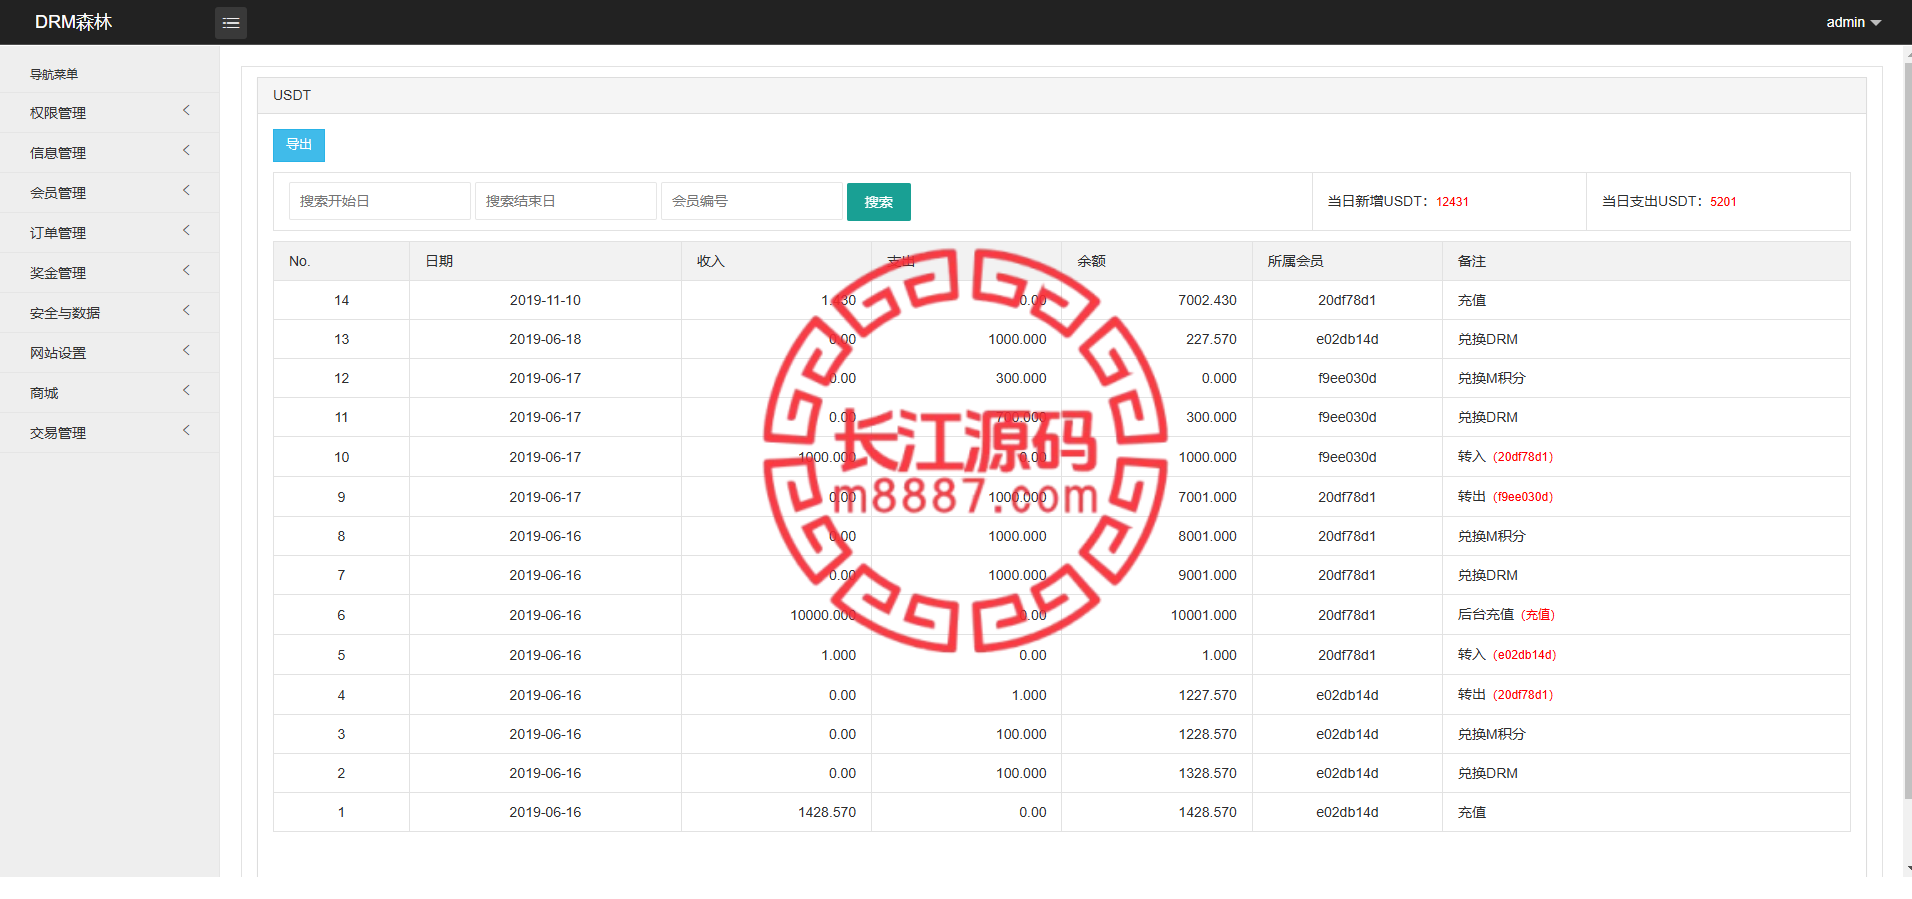Open the 信息管理 sidebar menu
The image size is (1912, 899).
pyautogui.click(x=109, y=153)
